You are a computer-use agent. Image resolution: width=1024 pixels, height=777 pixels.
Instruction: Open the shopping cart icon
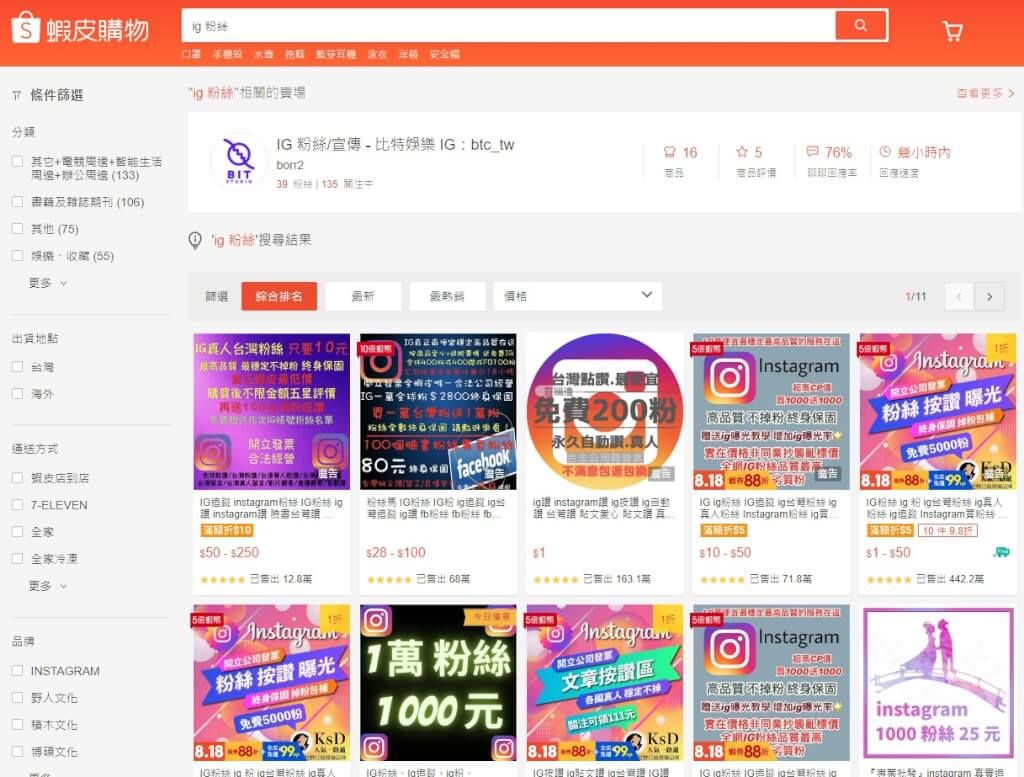click(x=952, y=30)
